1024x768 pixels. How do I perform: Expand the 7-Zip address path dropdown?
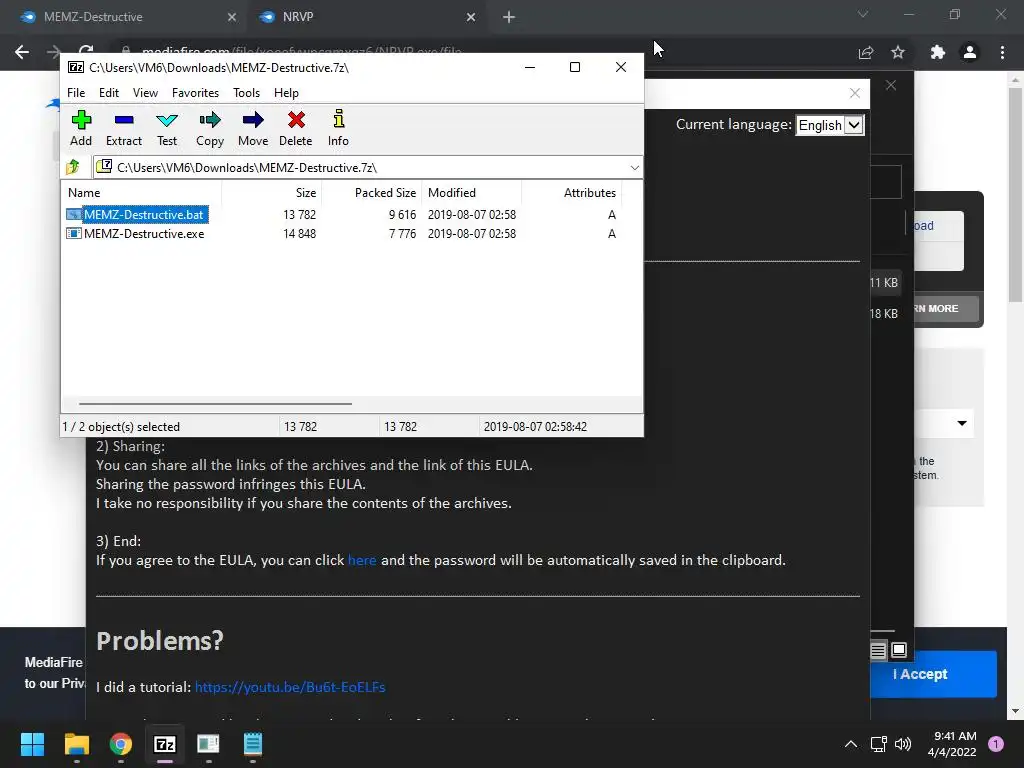pyautogui.click(x=634, y=168)
